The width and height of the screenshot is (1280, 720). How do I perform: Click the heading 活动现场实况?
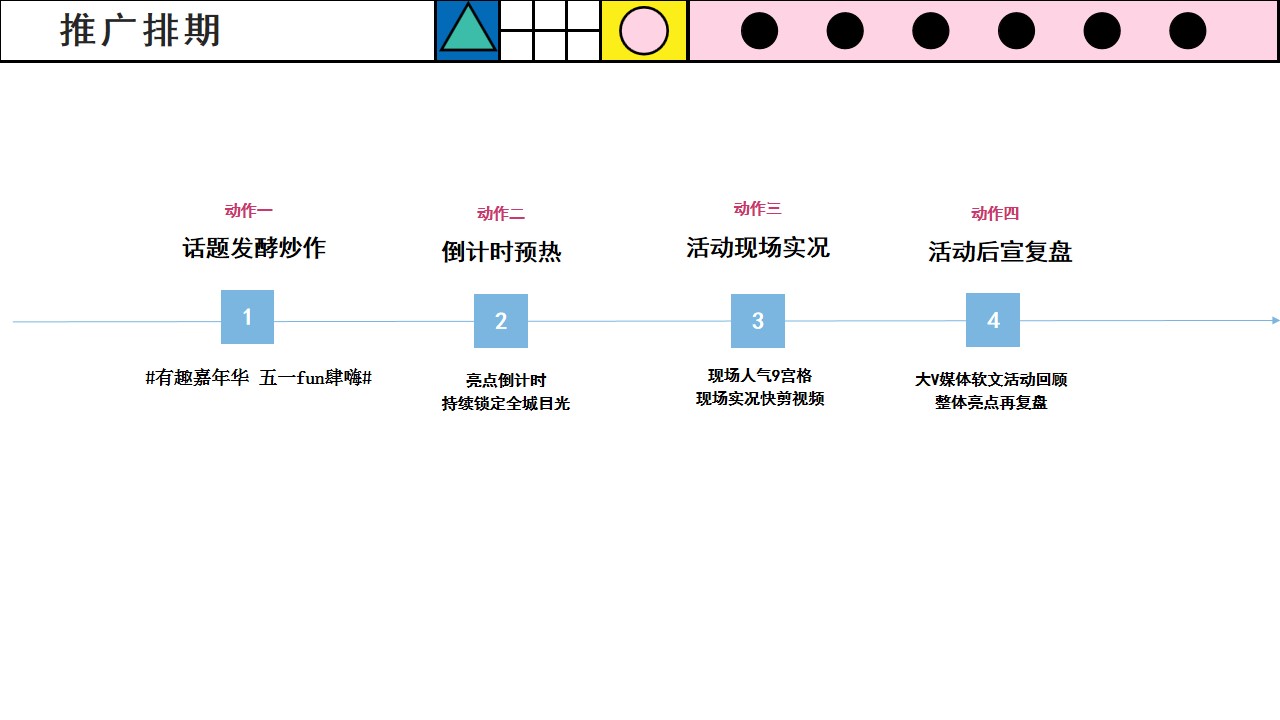(758, 248)
